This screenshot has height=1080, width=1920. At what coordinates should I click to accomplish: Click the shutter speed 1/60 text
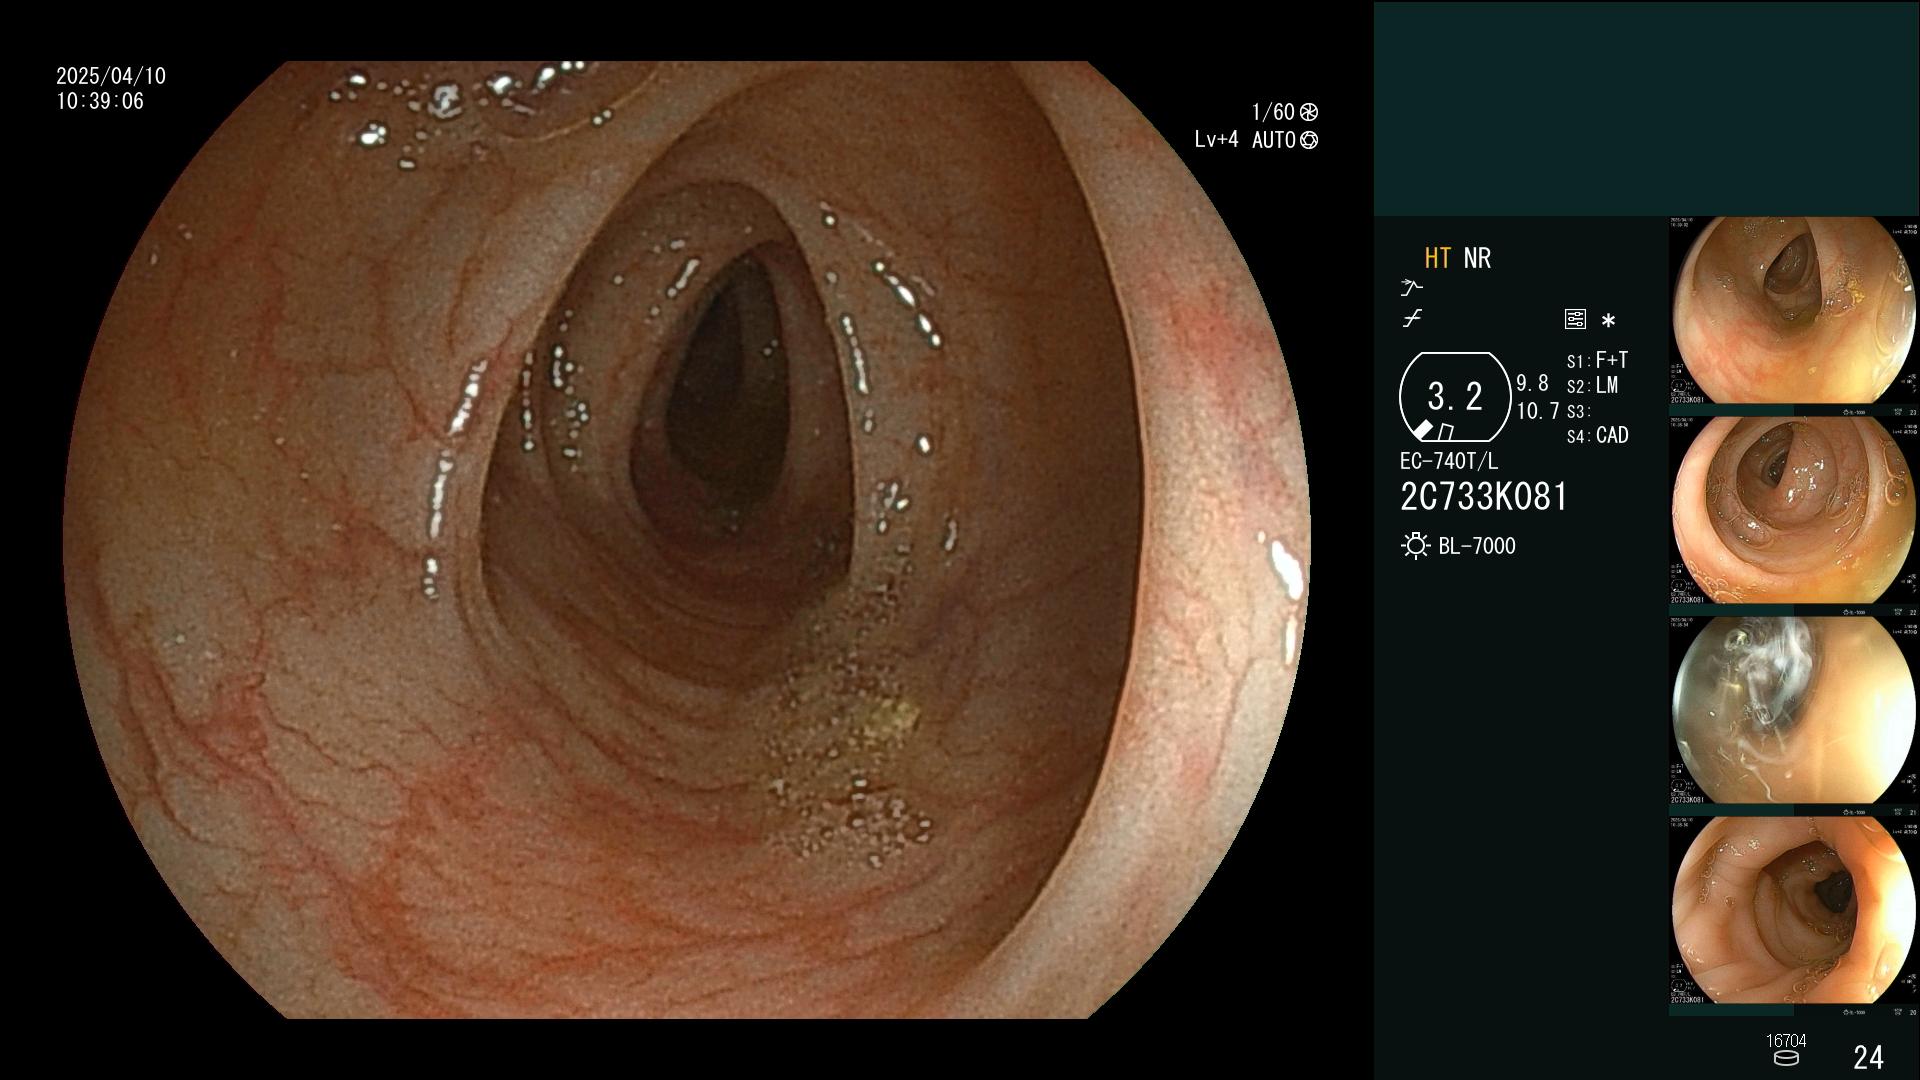pos(1273,112)
